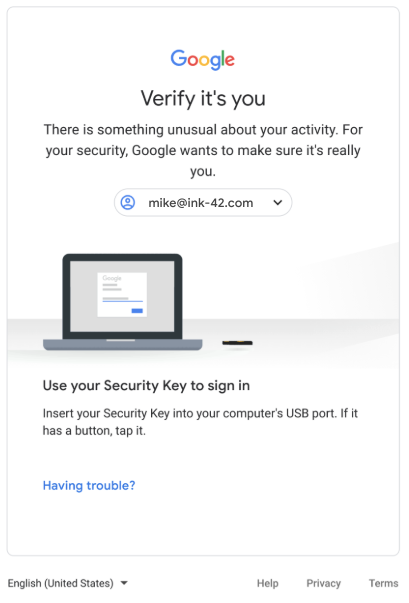The height and width of the screenshot is (603, 409).
Task: Click the mini sign-in card on laptop screen
Action: pos(122,295)
